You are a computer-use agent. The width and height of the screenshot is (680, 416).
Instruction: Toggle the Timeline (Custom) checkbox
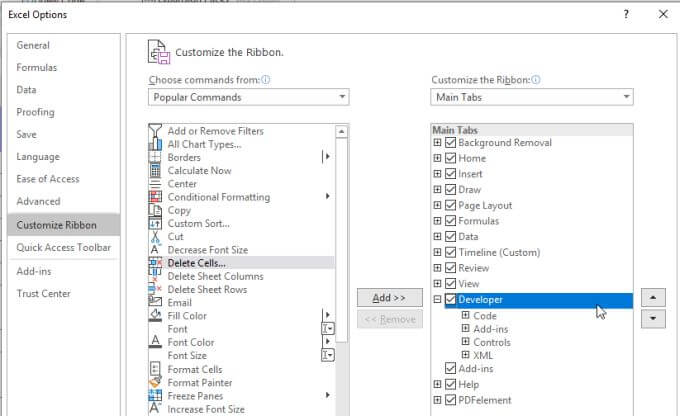(x=451, y=252)
